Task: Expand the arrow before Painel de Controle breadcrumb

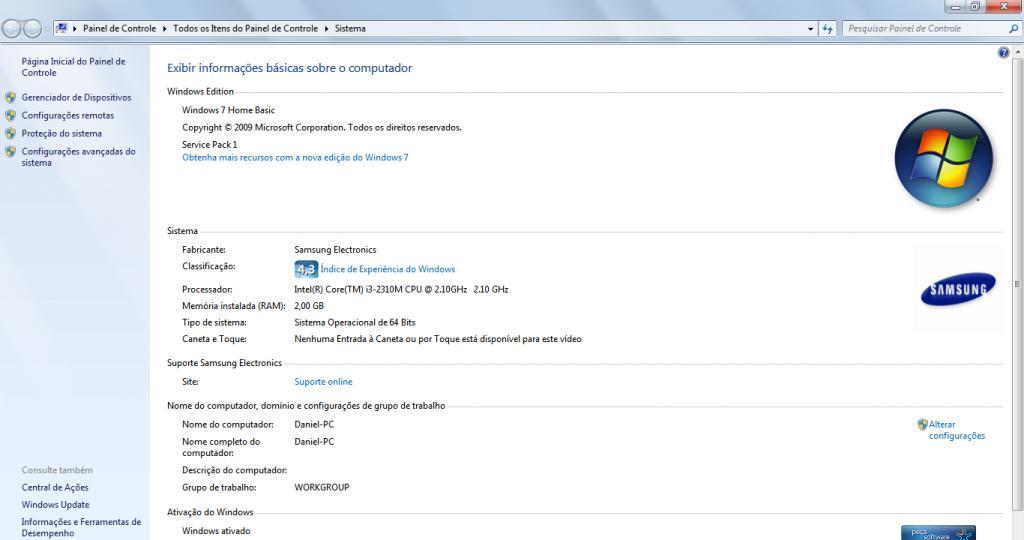Action: tap(75, 29)
